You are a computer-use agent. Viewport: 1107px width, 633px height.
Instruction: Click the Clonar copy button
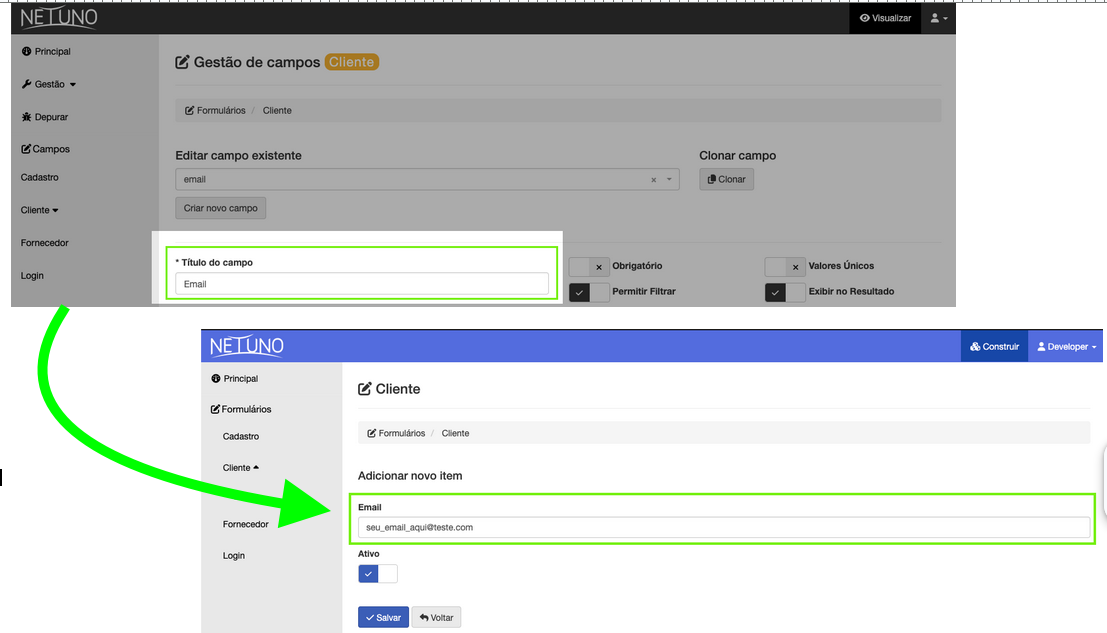tap(727, 180)
